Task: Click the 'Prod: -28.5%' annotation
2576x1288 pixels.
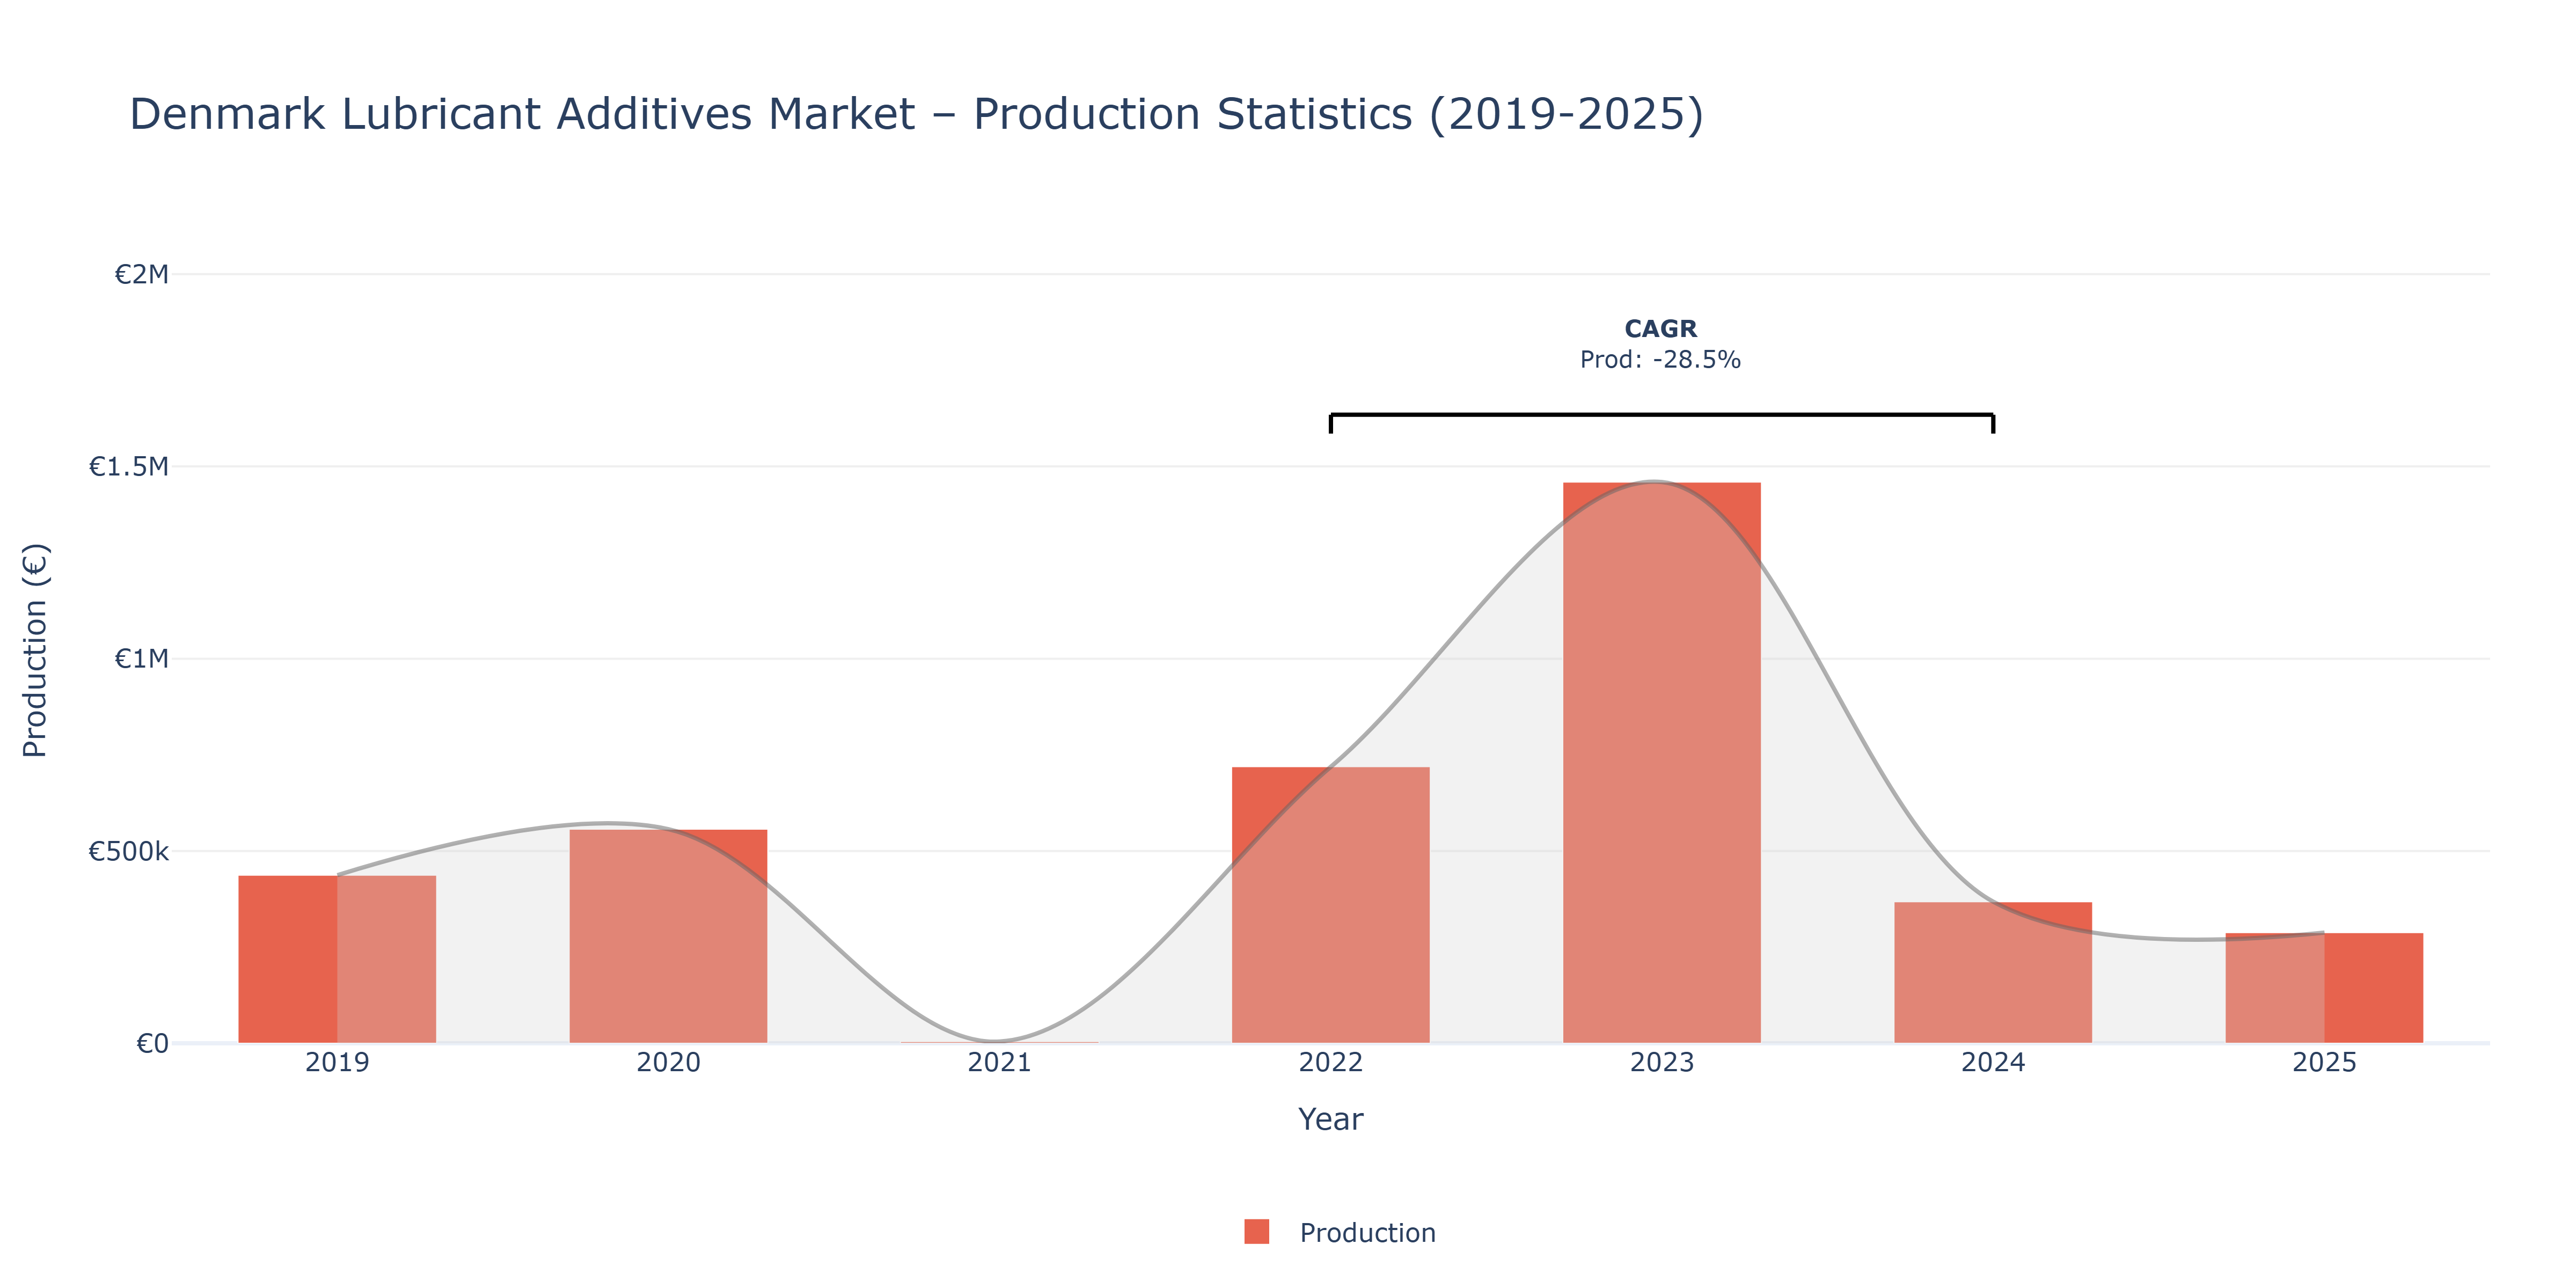Action: click(1660, 360)
